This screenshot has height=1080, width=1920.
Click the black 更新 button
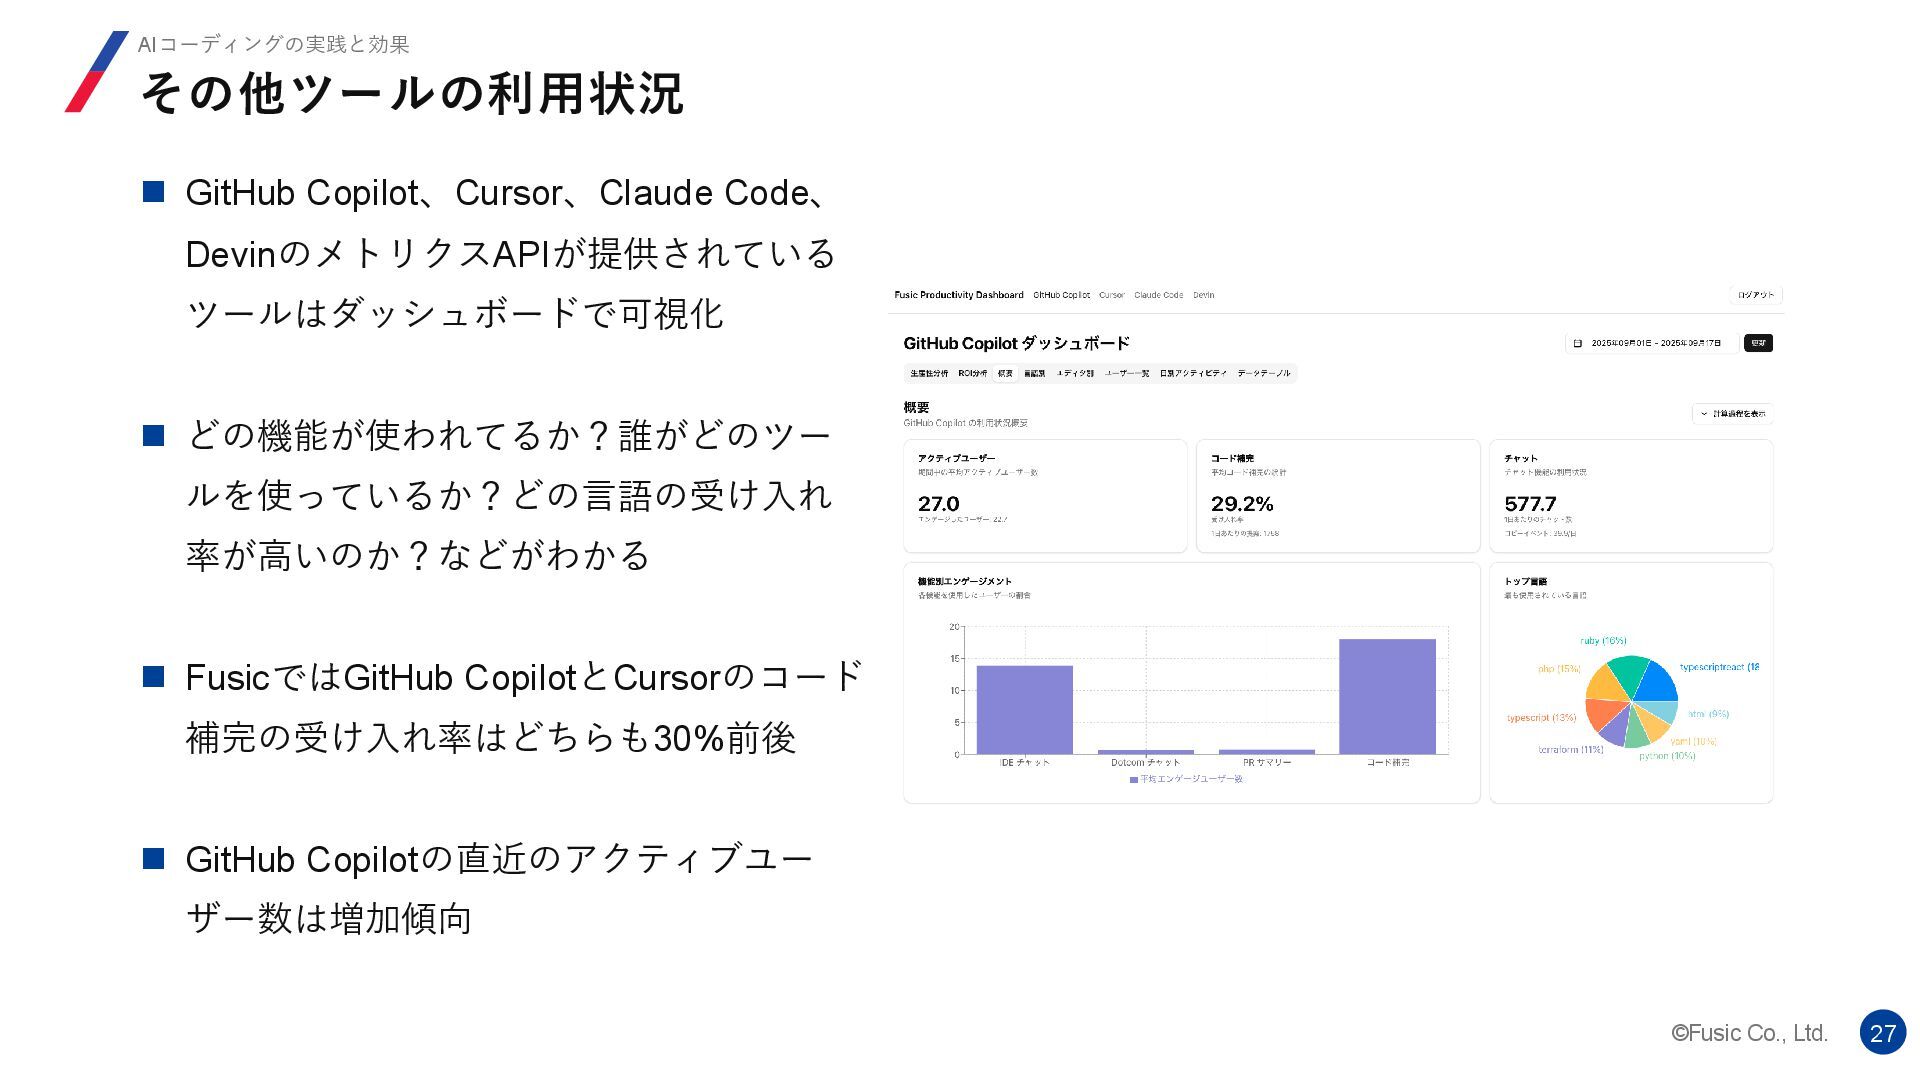1758,343
